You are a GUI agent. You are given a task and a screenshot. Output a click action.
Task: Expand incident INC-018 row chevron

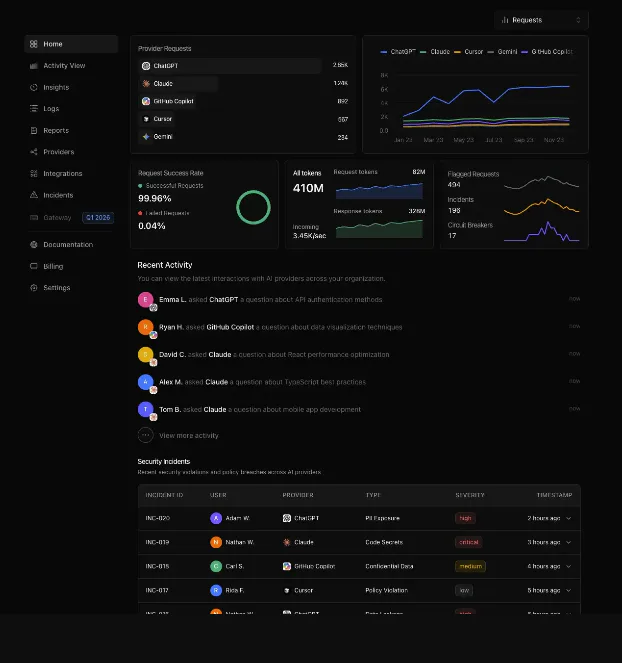(x=568, y=566)
